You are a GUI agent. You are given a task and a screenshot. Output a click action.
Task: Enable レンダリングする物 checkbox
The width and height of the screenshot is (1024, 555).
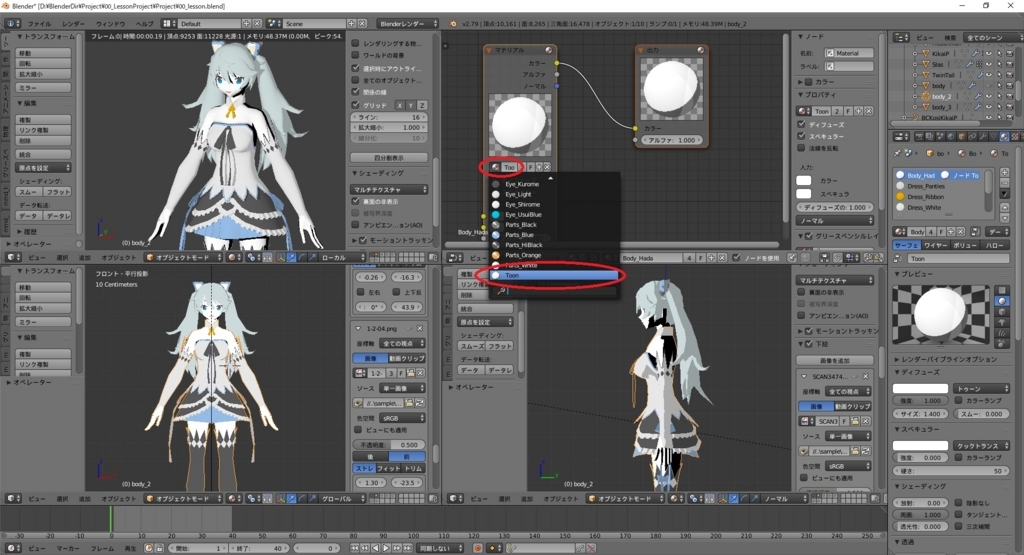(356, 43)
